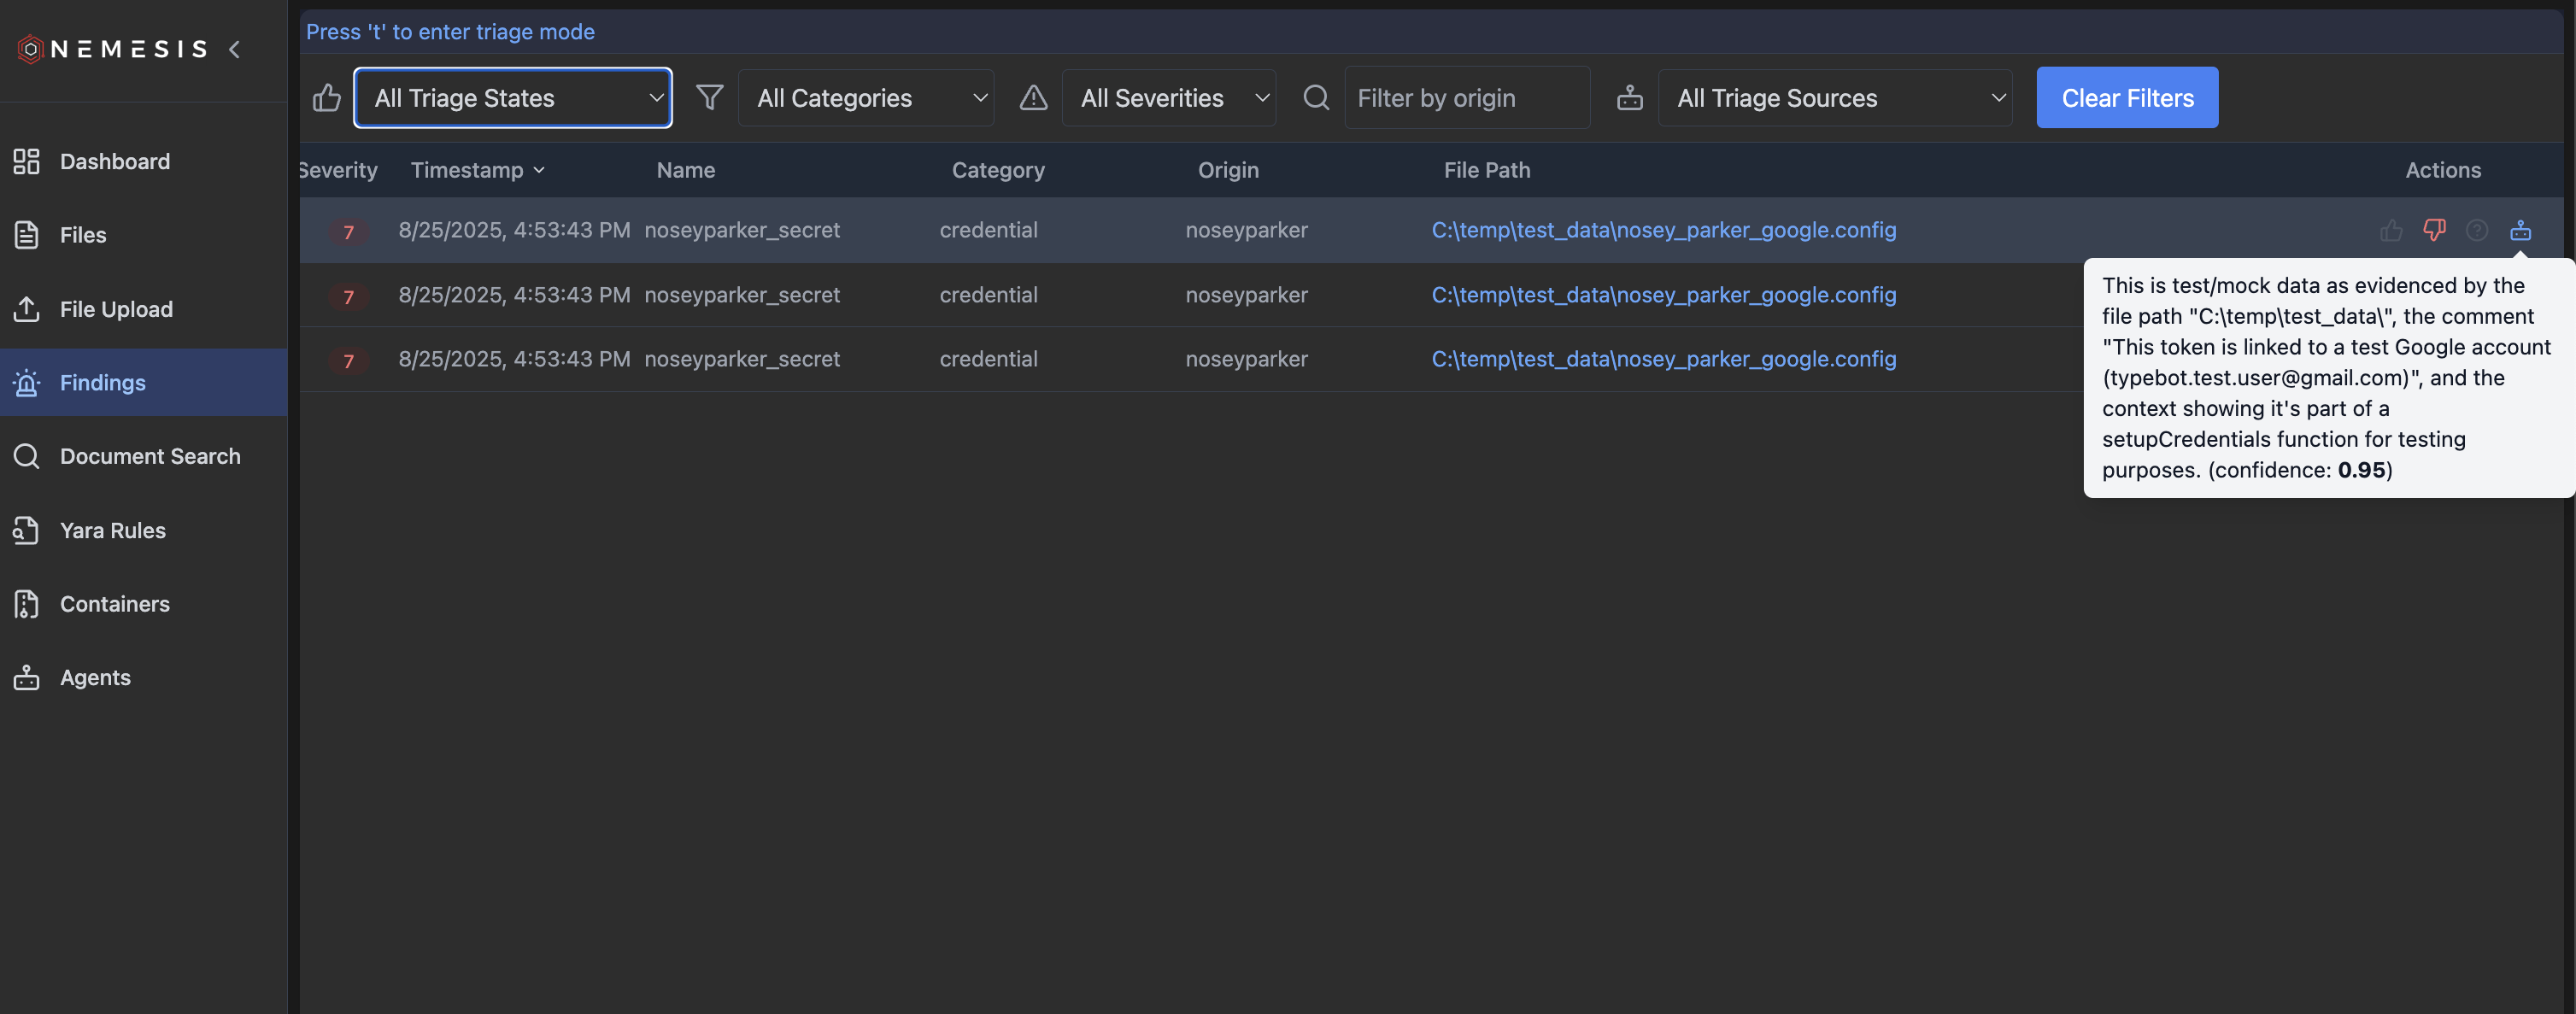Click the warning triangle severity icon
The image size is (2576, 1014).
pos(1033,98)
